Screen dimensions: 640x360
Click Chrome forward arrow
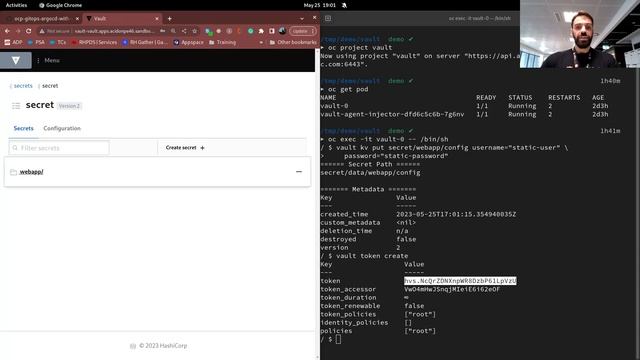18,31
